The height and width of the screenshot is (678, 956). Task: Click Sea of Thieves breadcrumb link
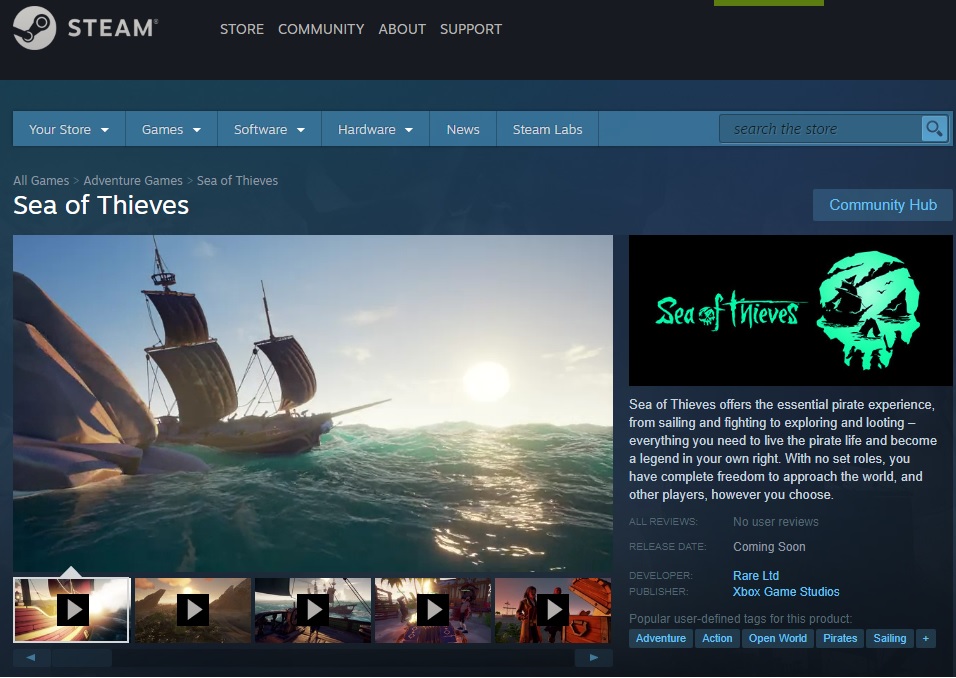tap(237, 180)
